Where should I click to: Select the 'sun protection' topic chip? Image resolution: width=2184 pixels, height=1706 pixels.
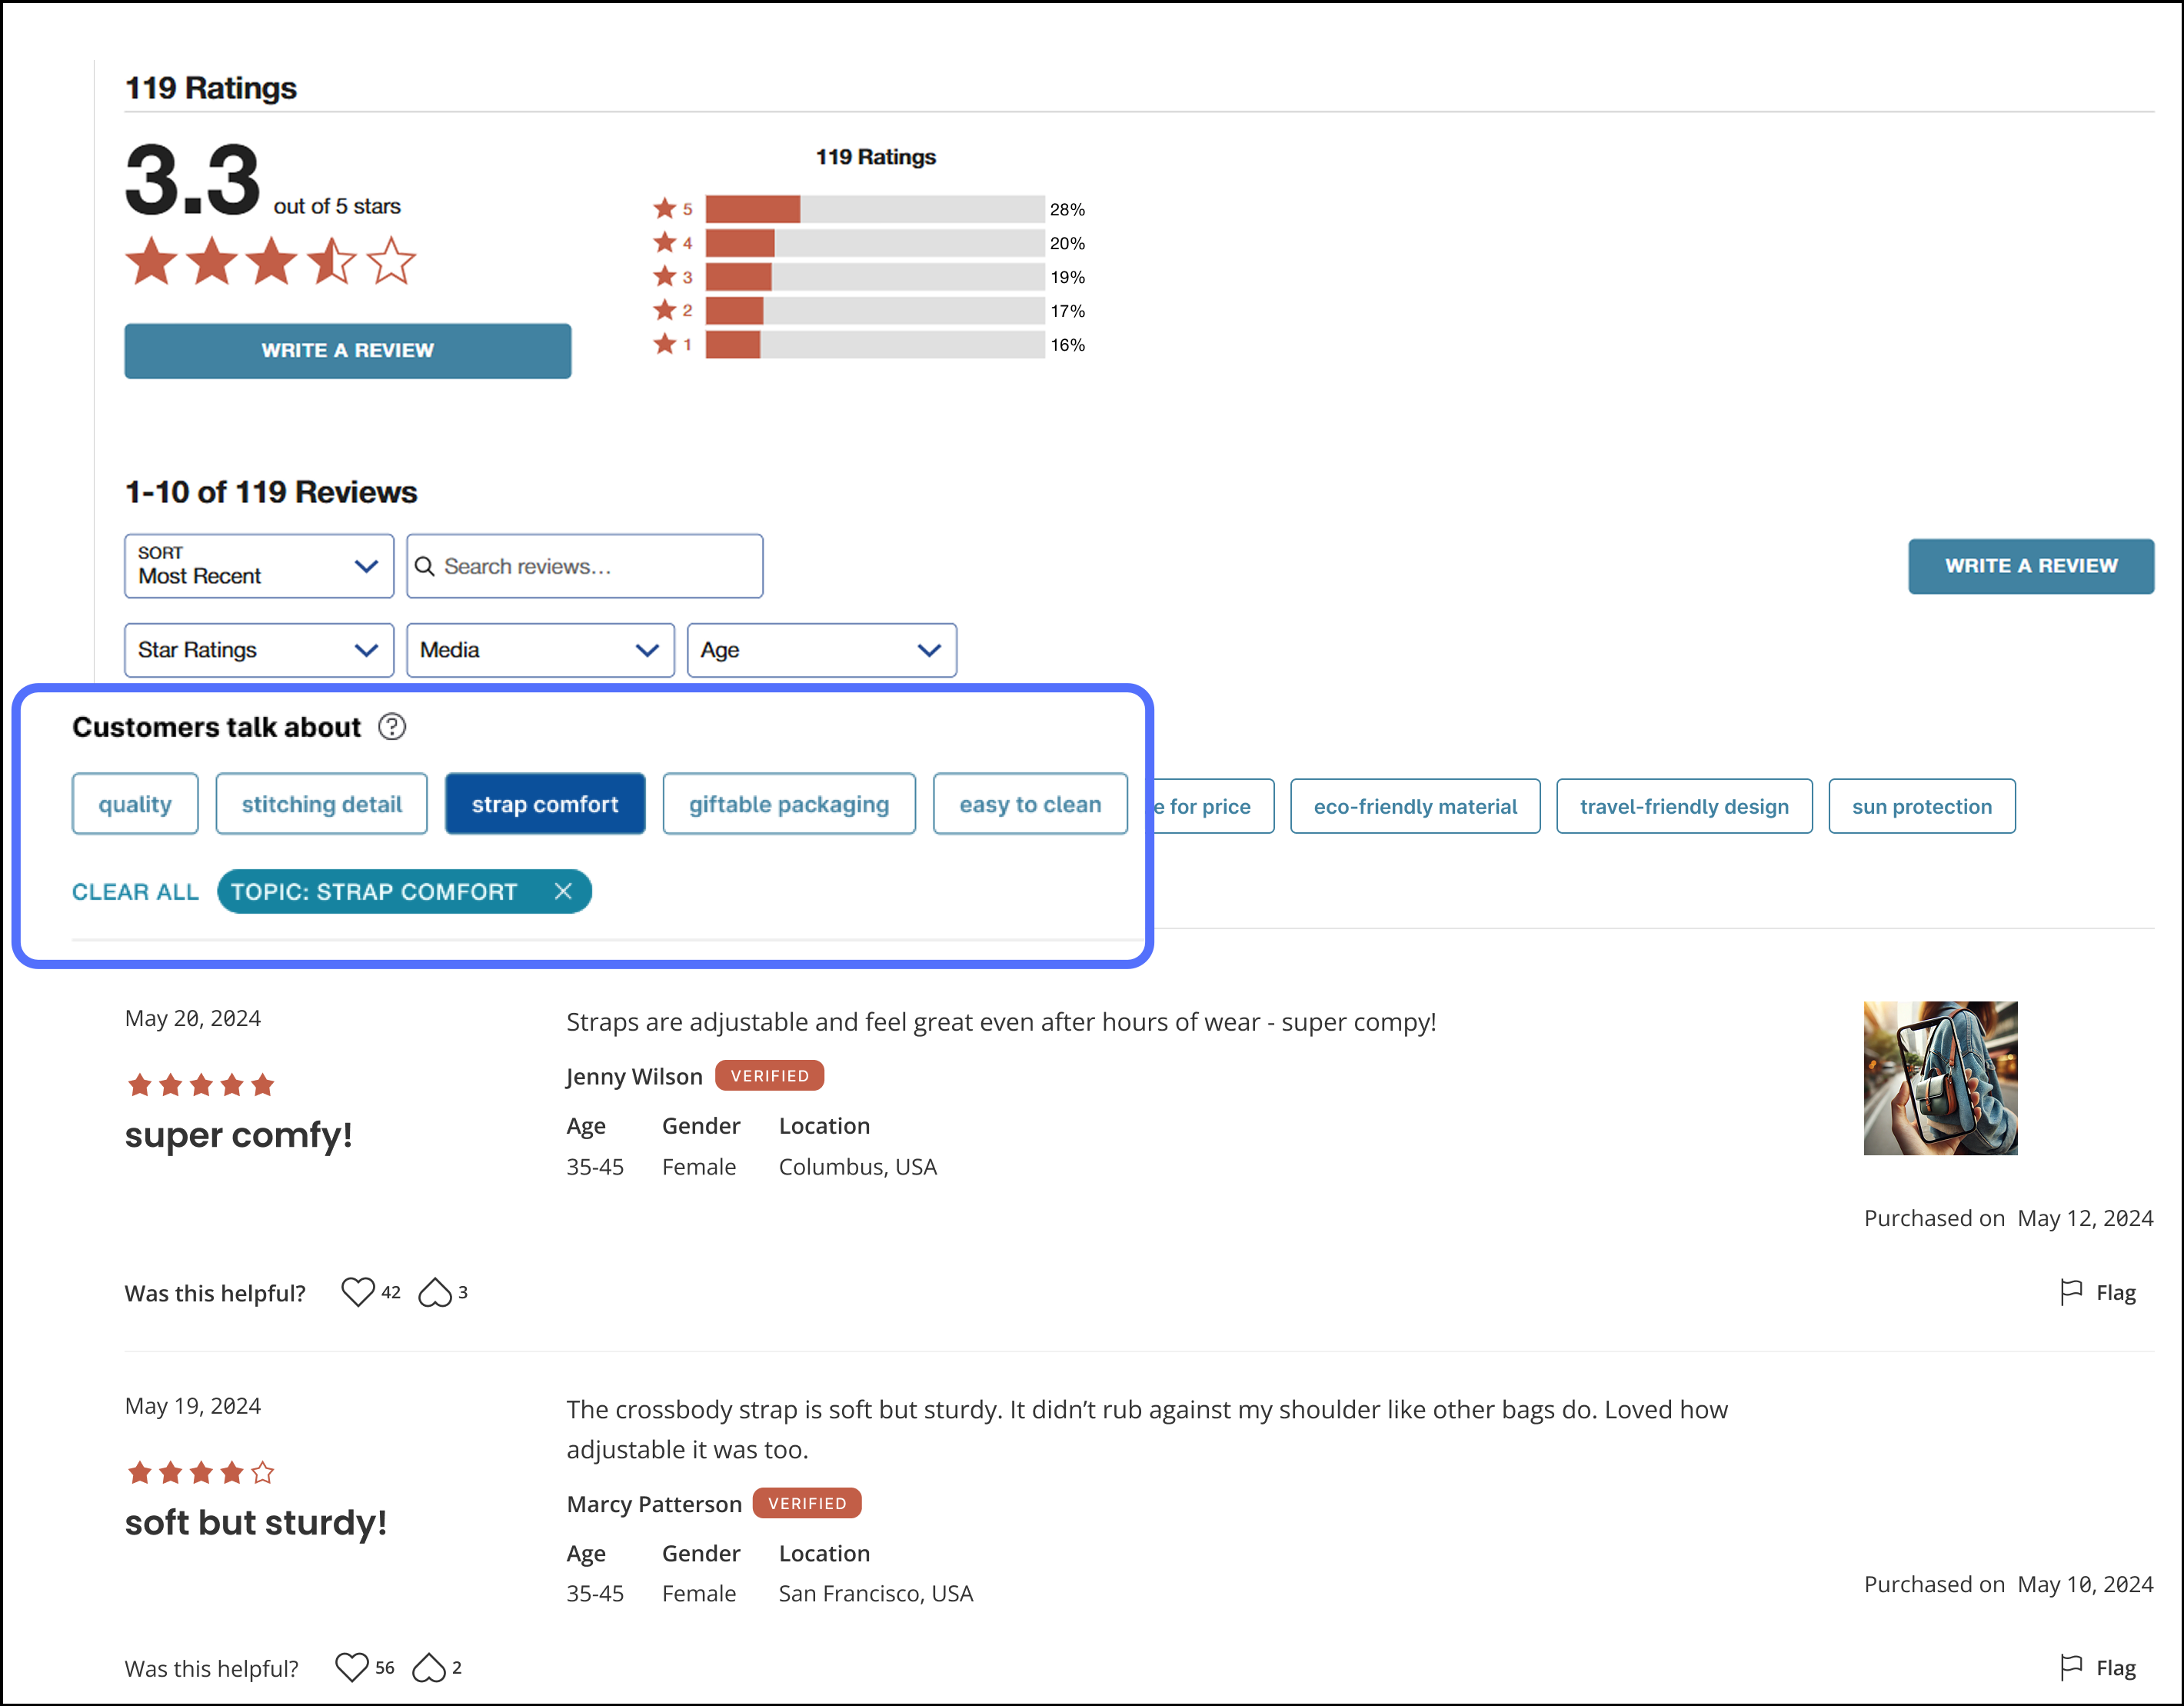1922,805
